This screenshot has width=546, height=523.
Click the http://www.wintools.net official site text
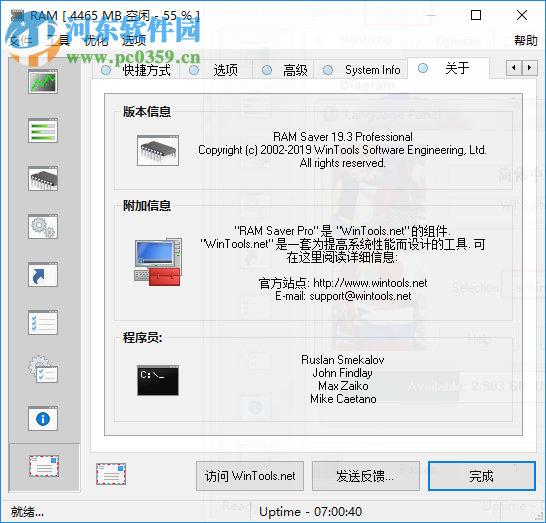[x=370, y=283]
